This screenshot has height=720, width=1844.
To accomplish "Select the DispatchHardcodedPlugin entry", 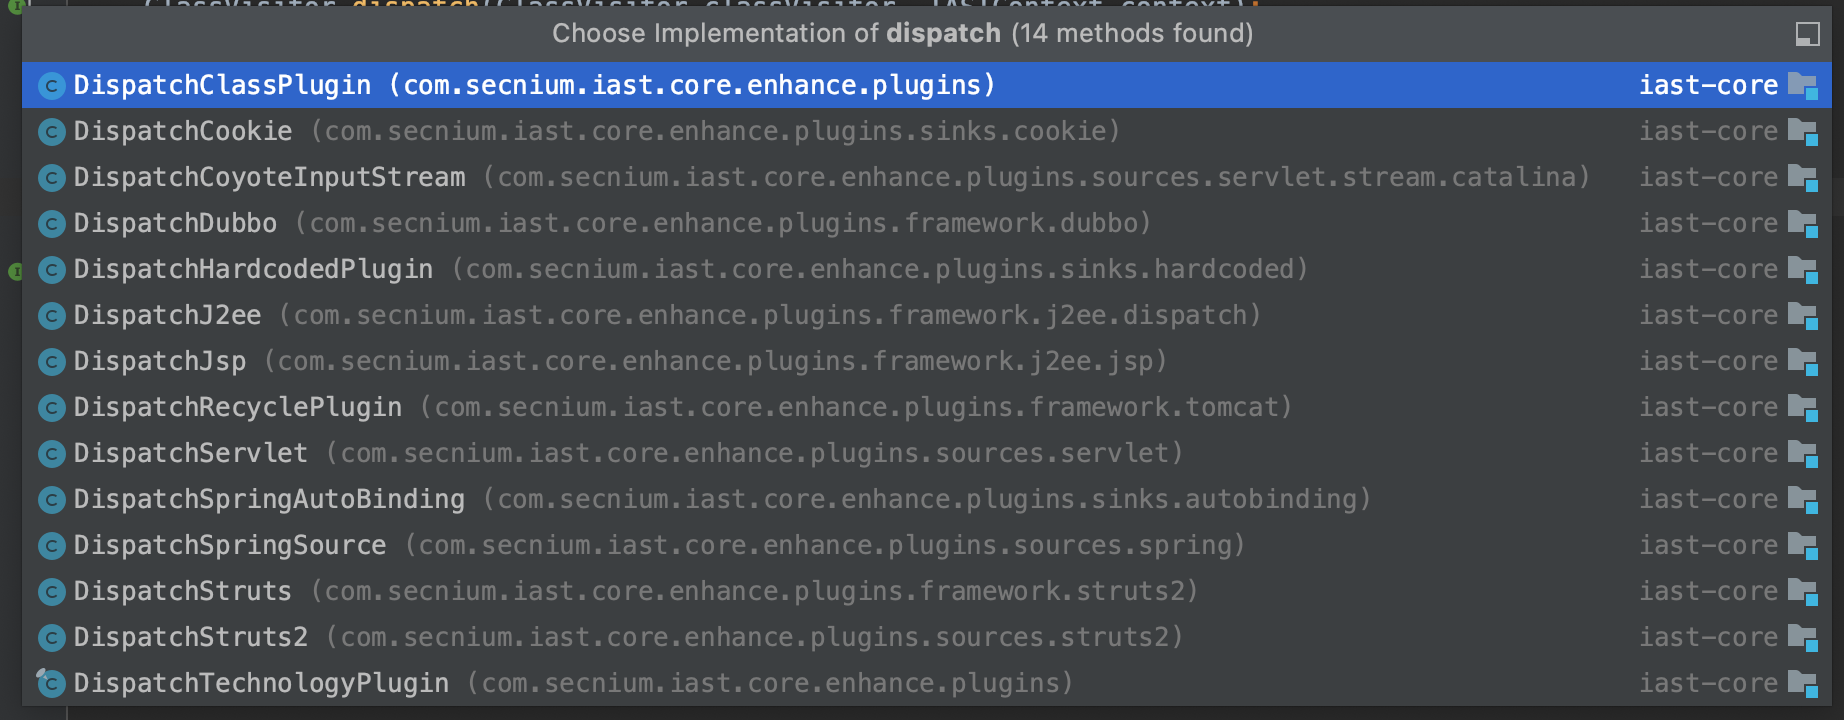I will coord(253,270).
